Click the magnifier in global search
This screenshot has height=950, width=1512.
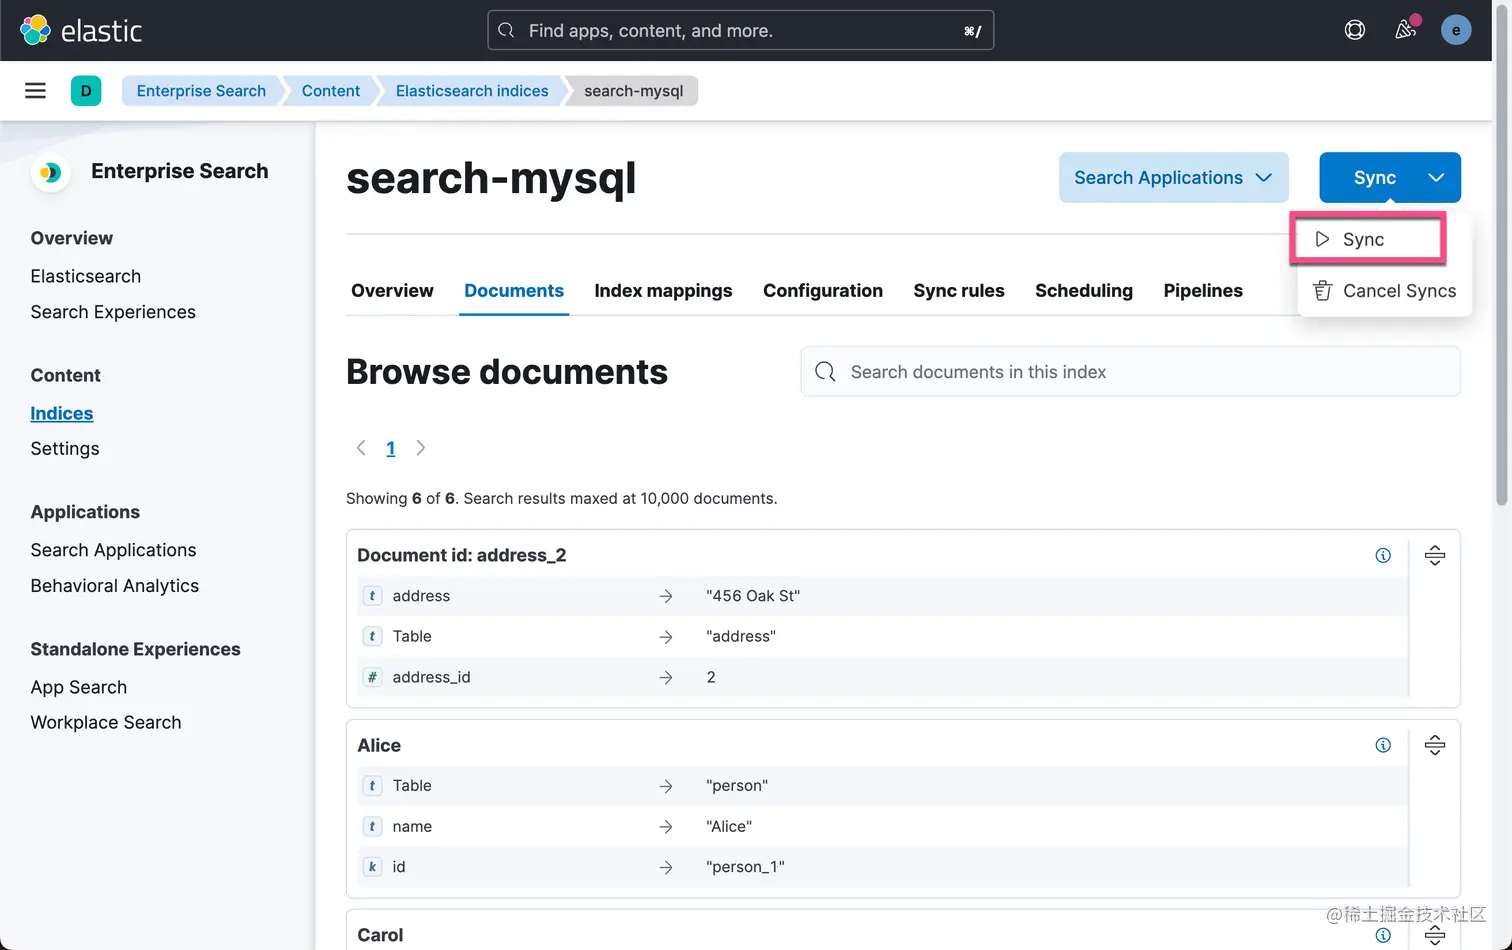click(507, 30)
